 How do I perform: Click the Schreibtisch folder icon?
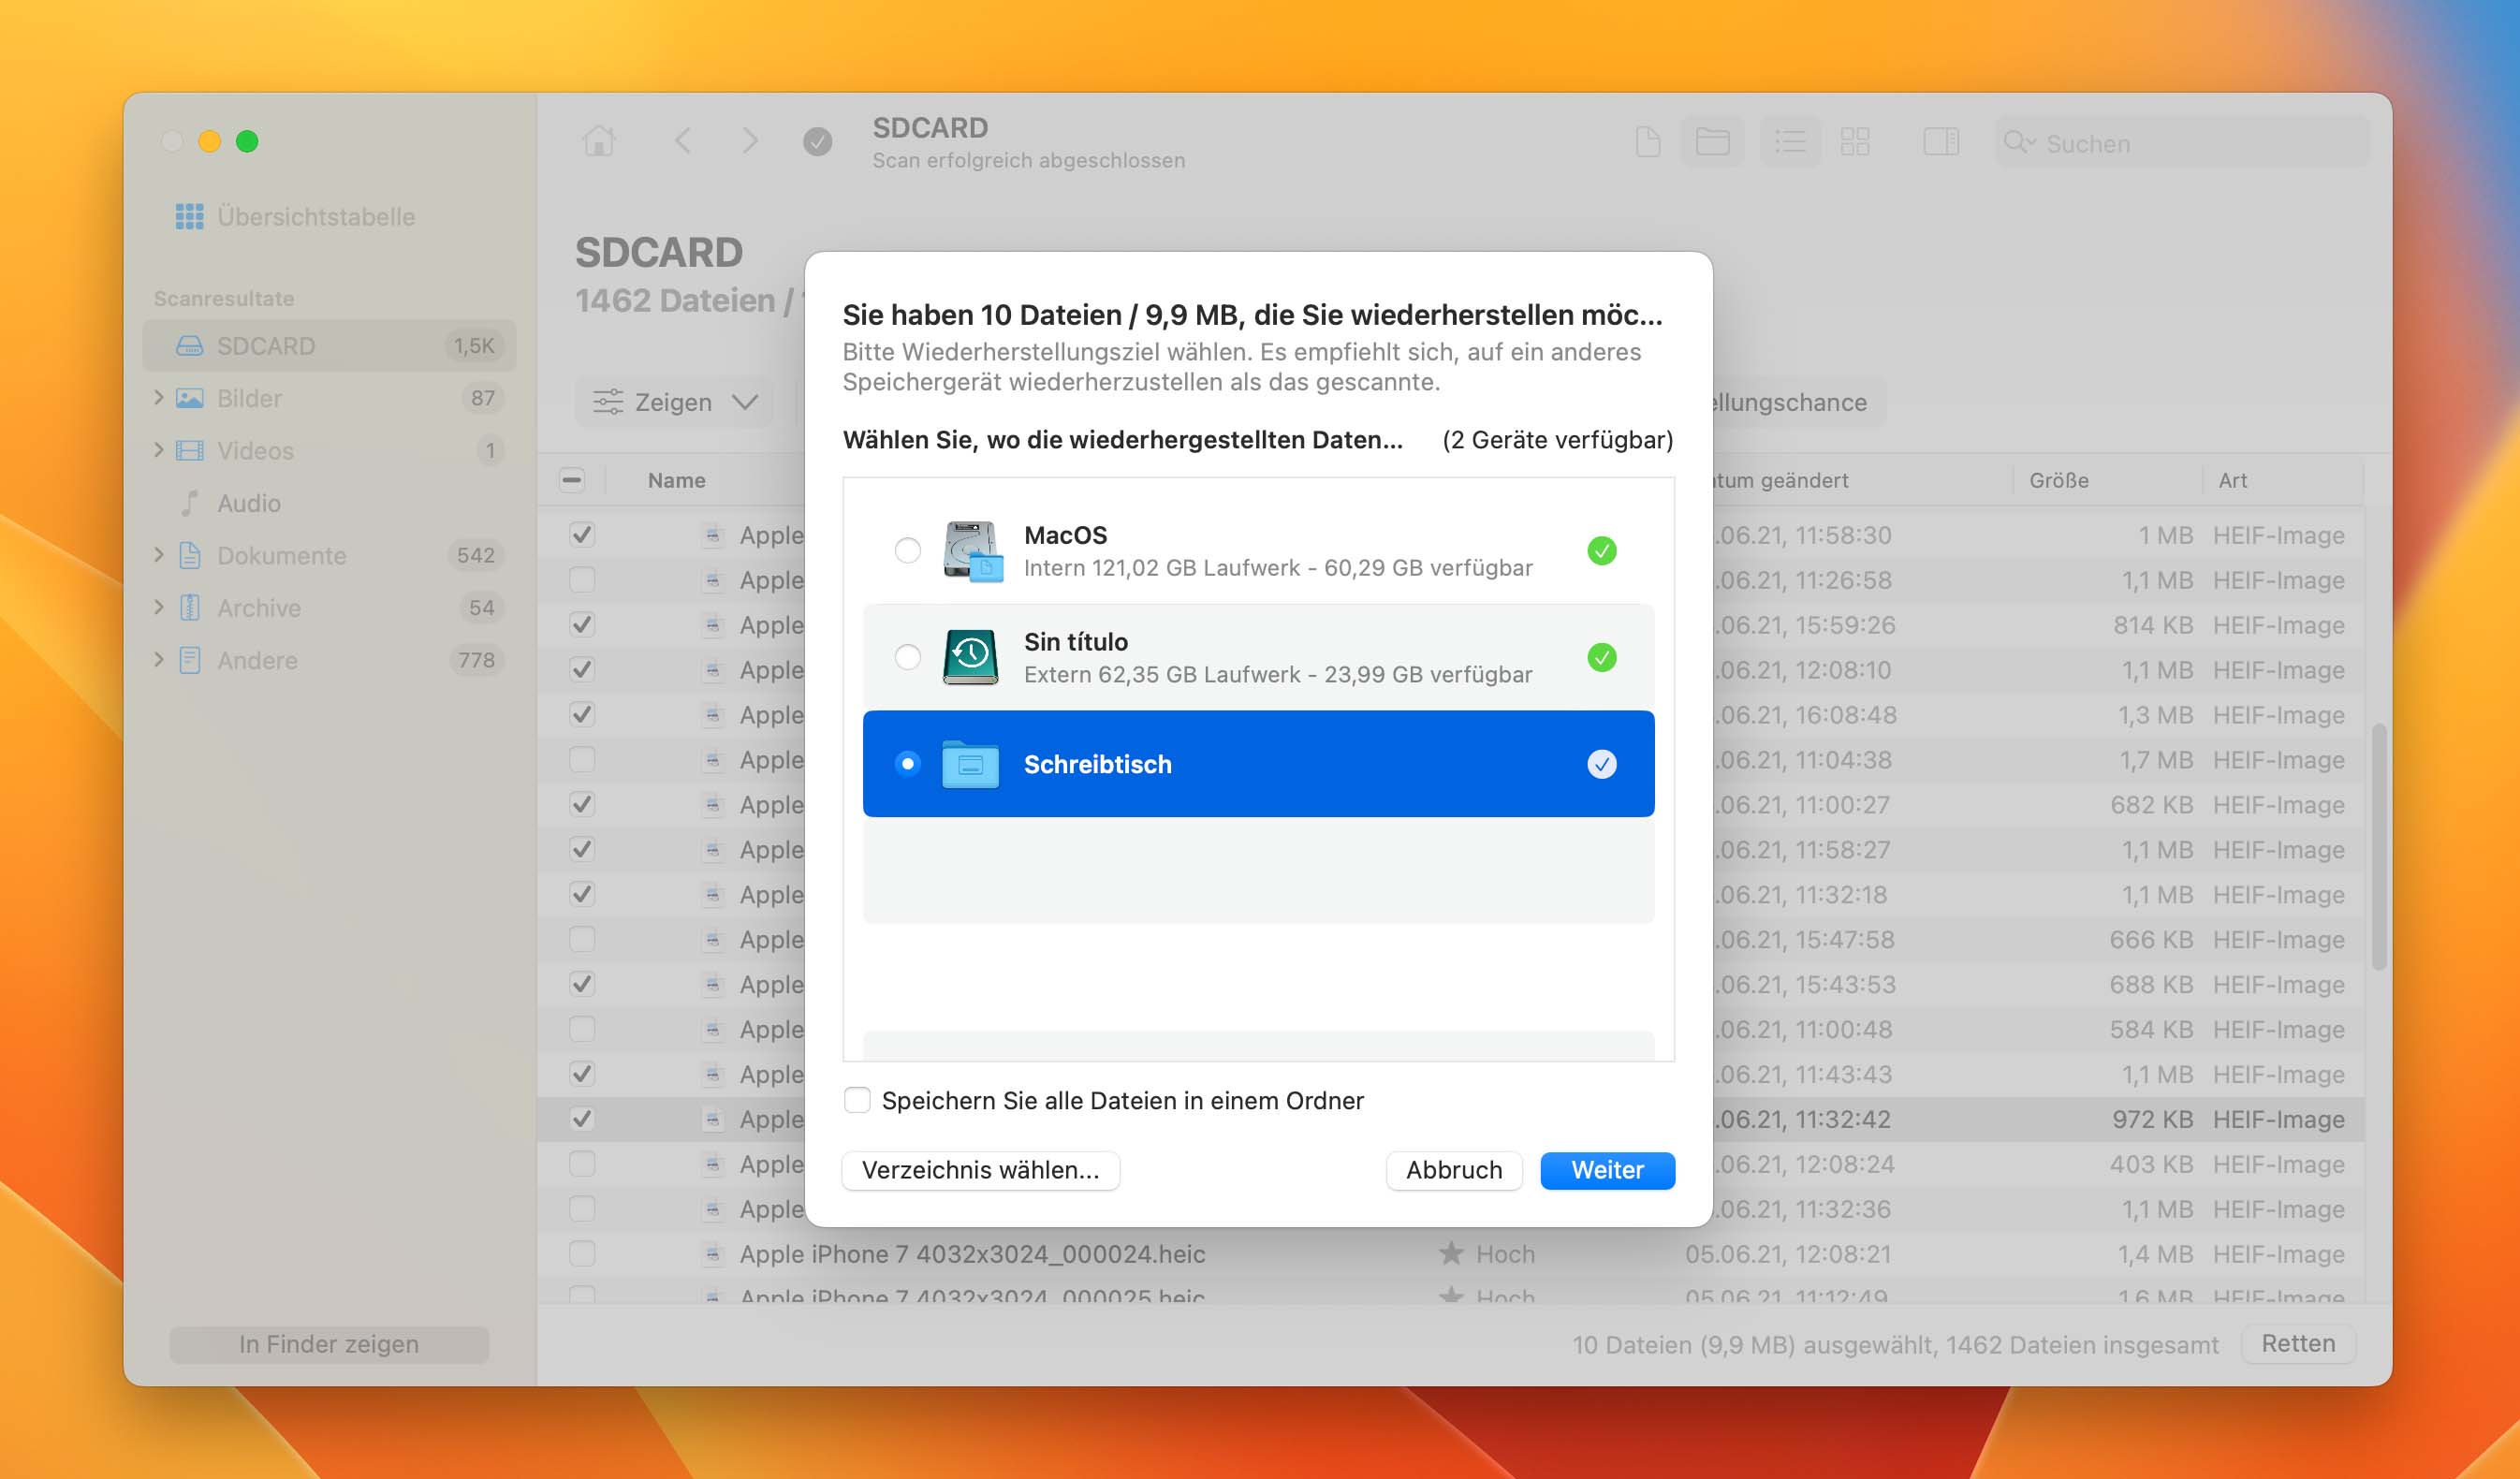(x=970, y=765)
